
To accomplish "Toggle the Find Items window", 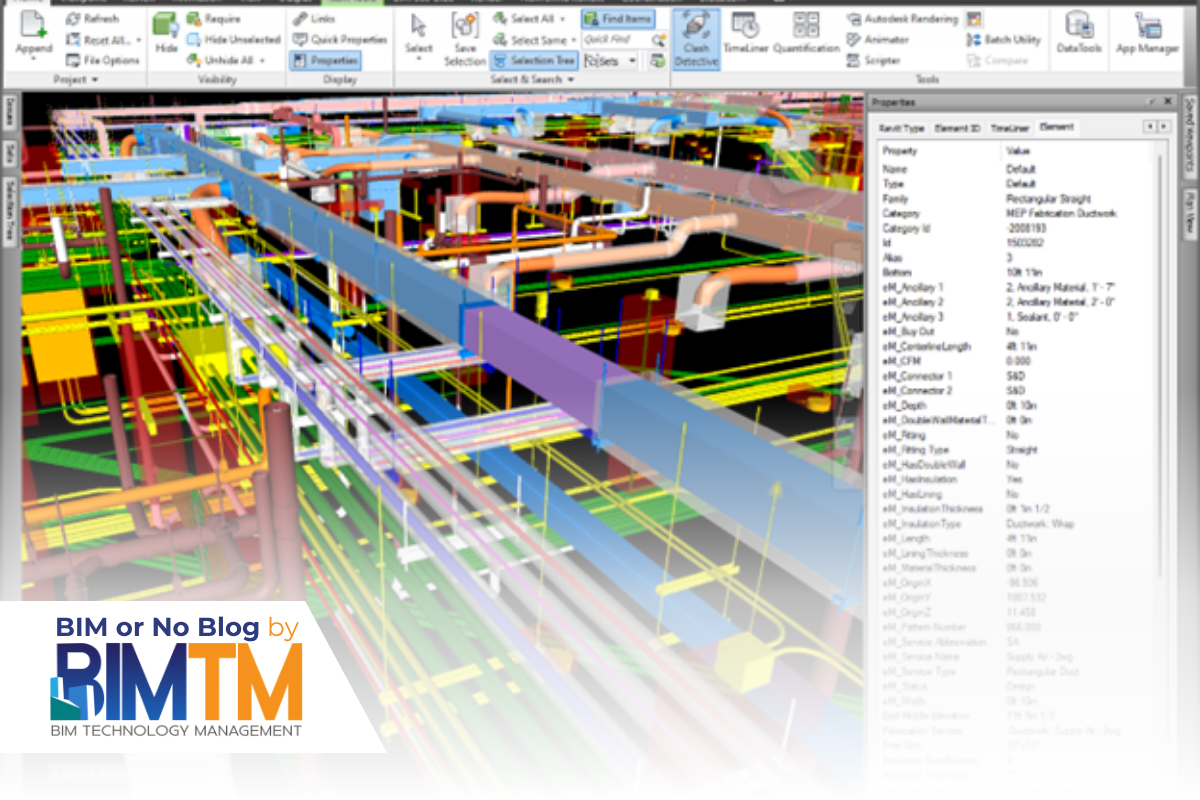I will [617, 19].
